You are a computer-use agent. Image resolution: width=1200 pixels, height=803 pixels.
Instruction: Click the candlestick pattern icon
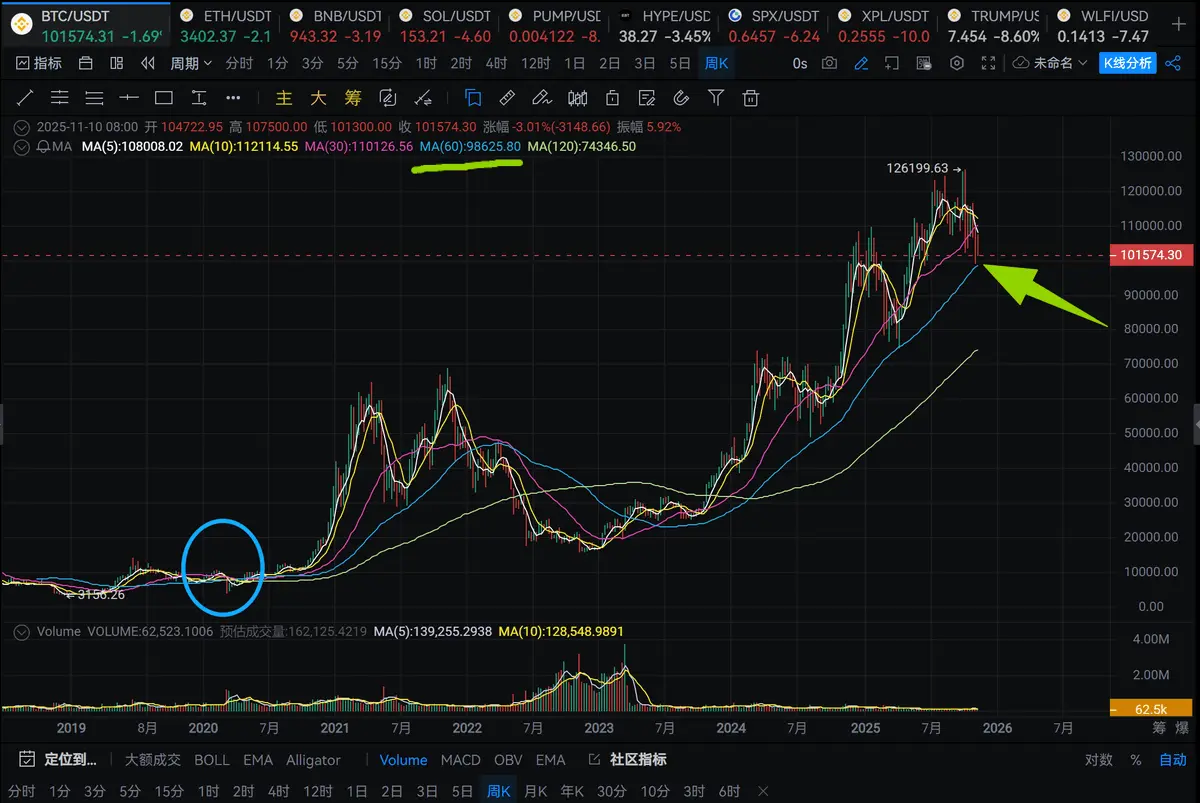pyautogui.click(x=577, y=99)
